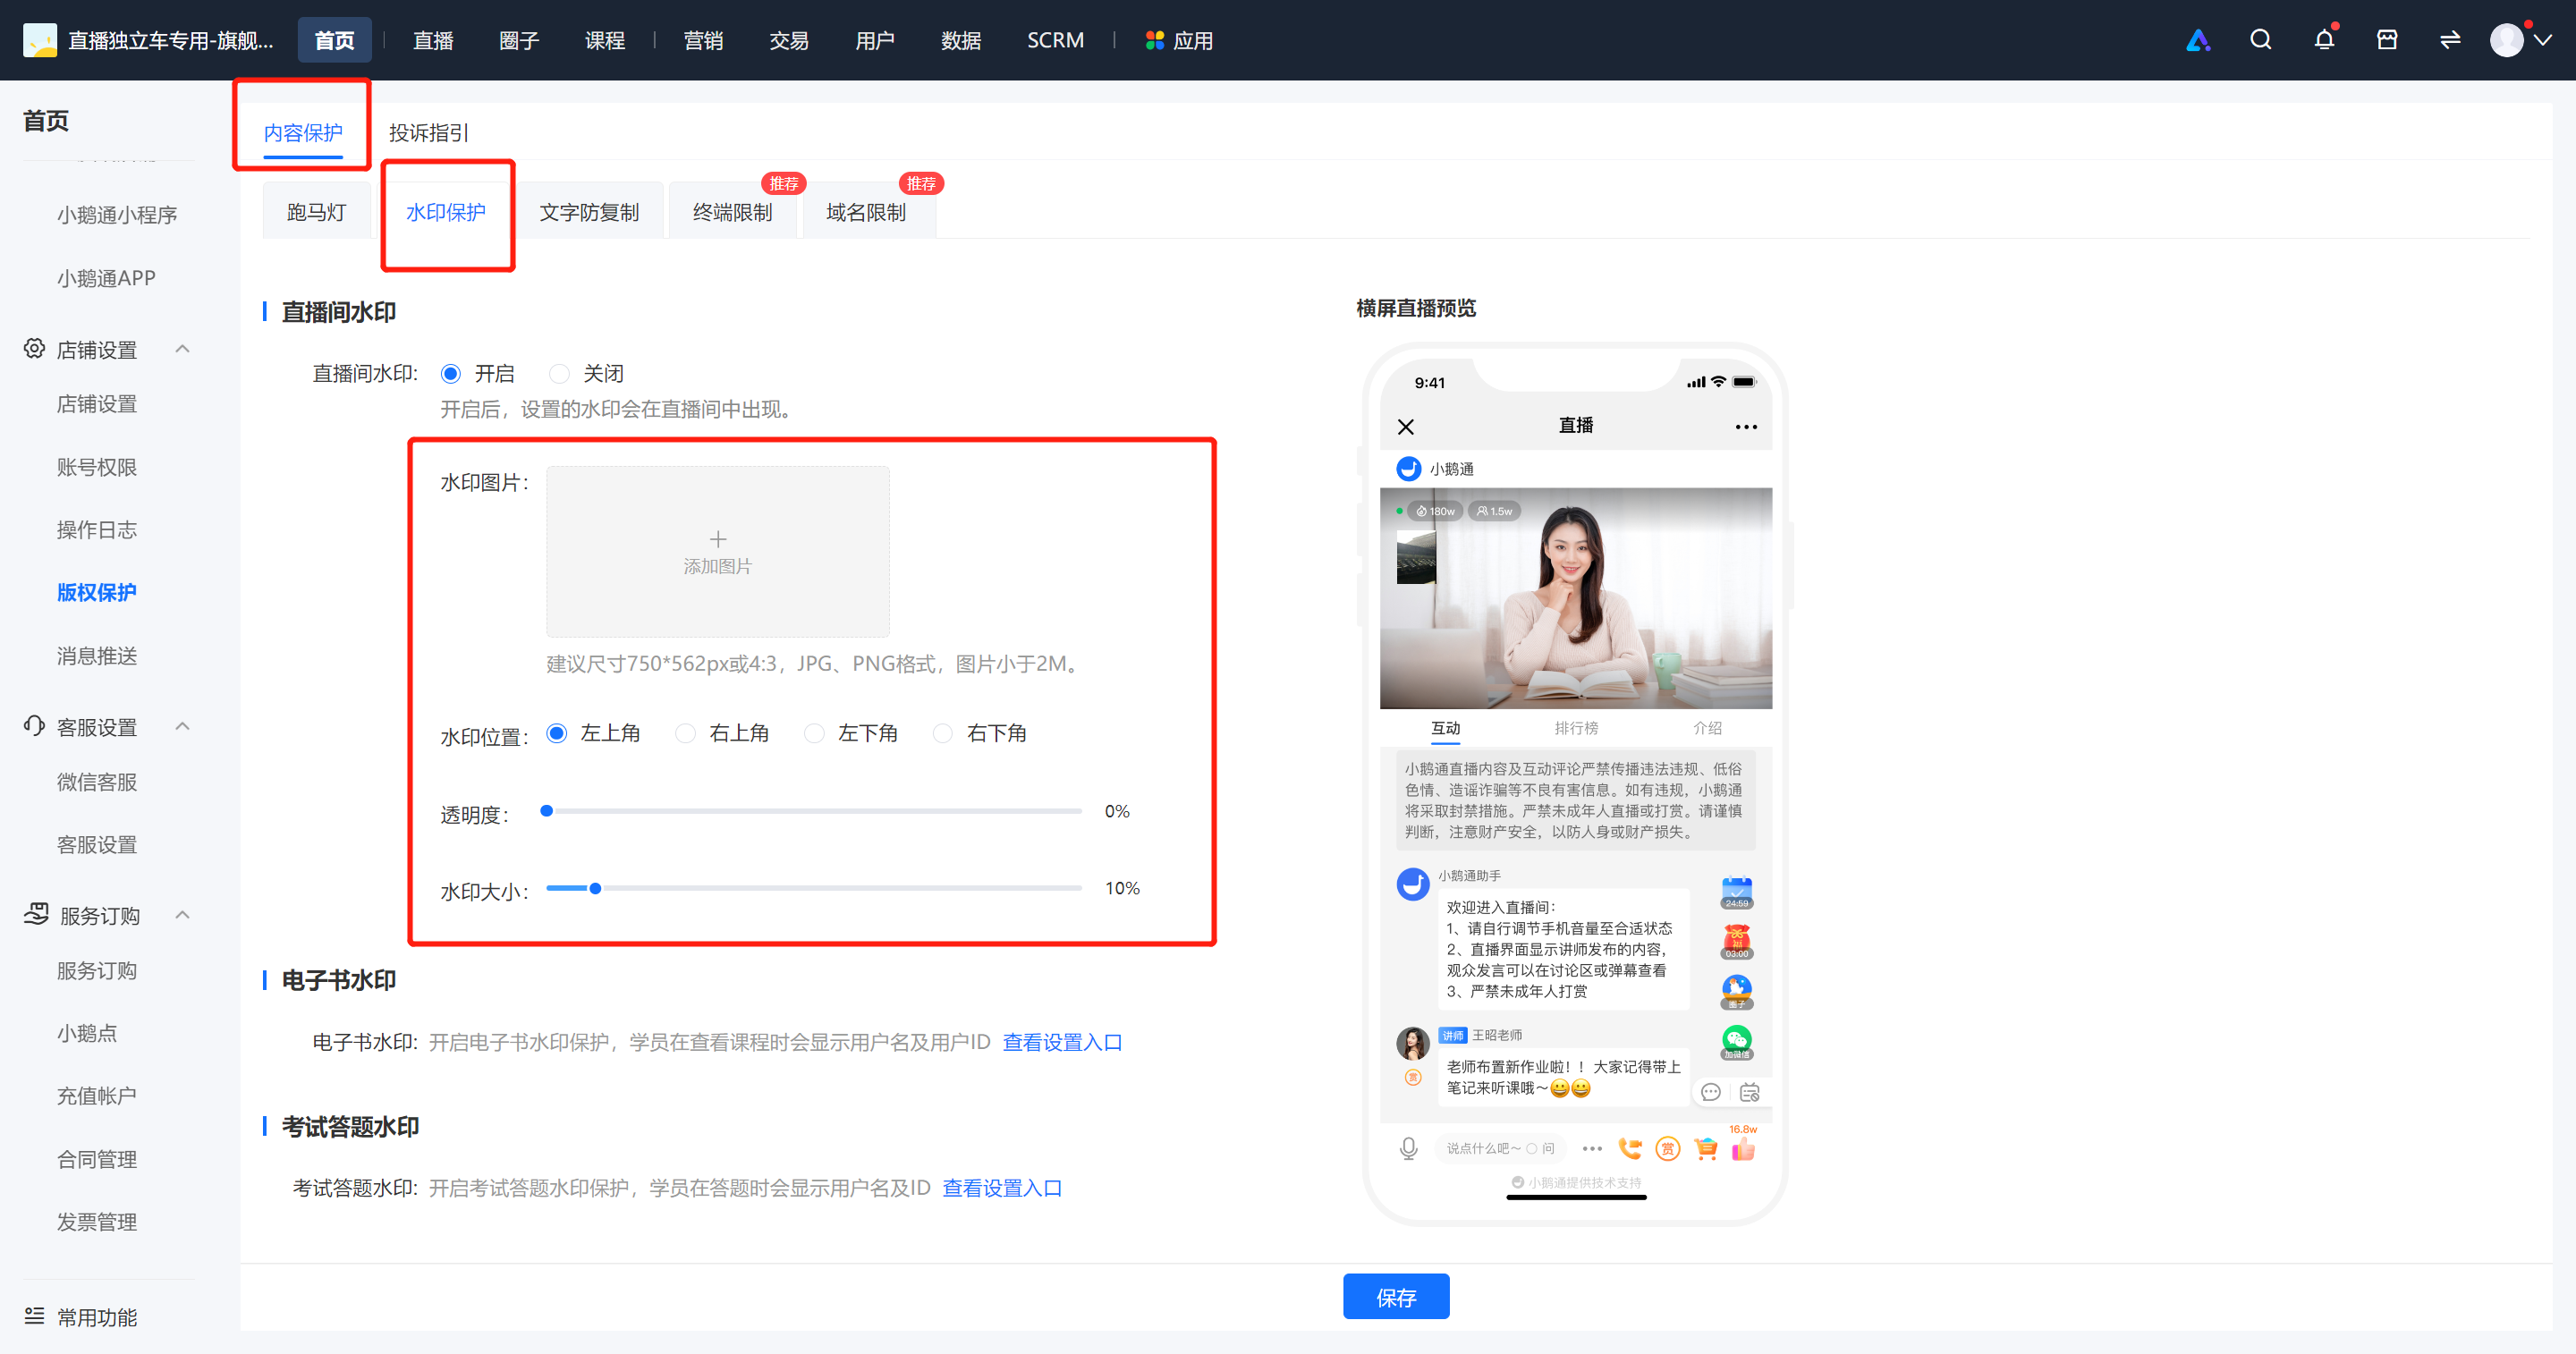Select 右上角 watermark position
The width and height of the screenshot is (2576, 1354).
tap(686, 734)
